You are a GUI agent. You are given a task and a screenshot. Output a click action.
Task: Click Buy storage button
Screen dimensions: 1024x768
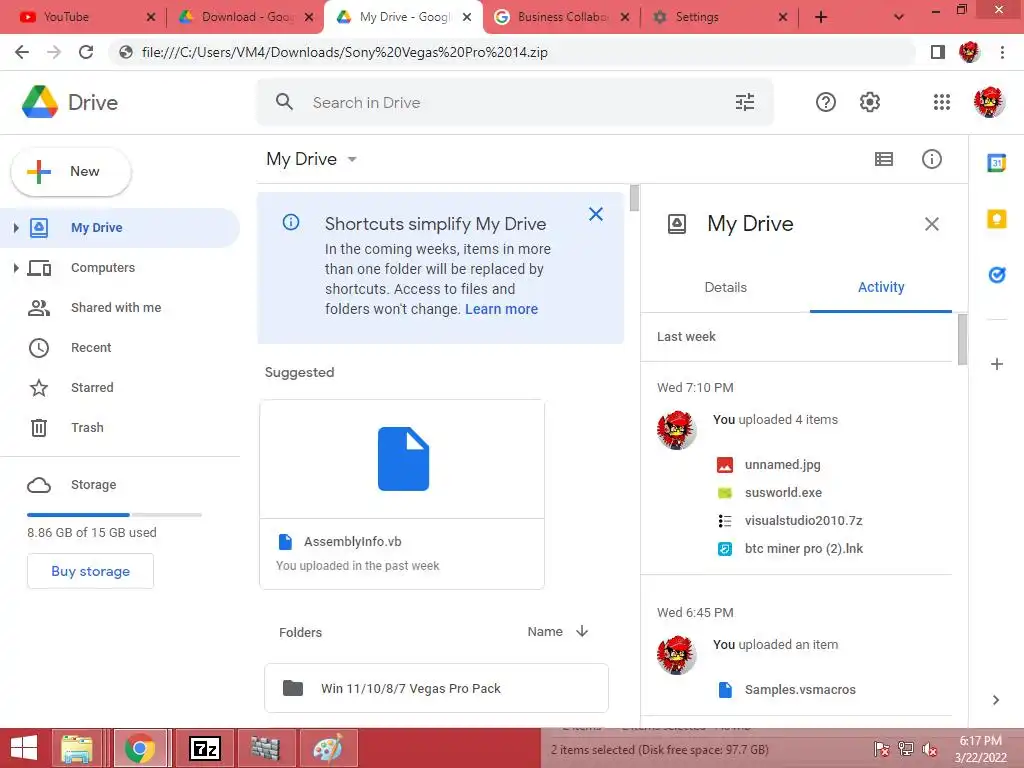pos(90,571)
